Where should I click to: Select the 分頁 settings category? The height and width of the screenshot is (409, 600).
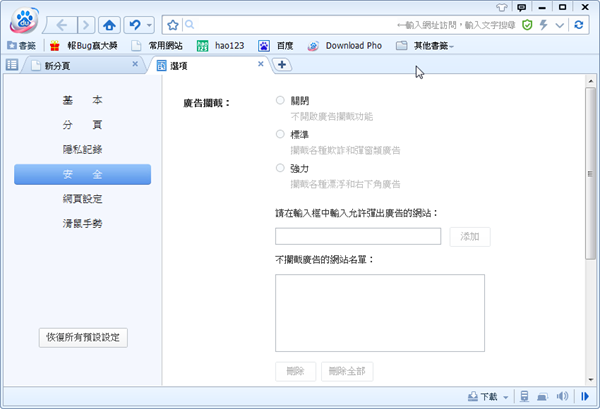83,125
